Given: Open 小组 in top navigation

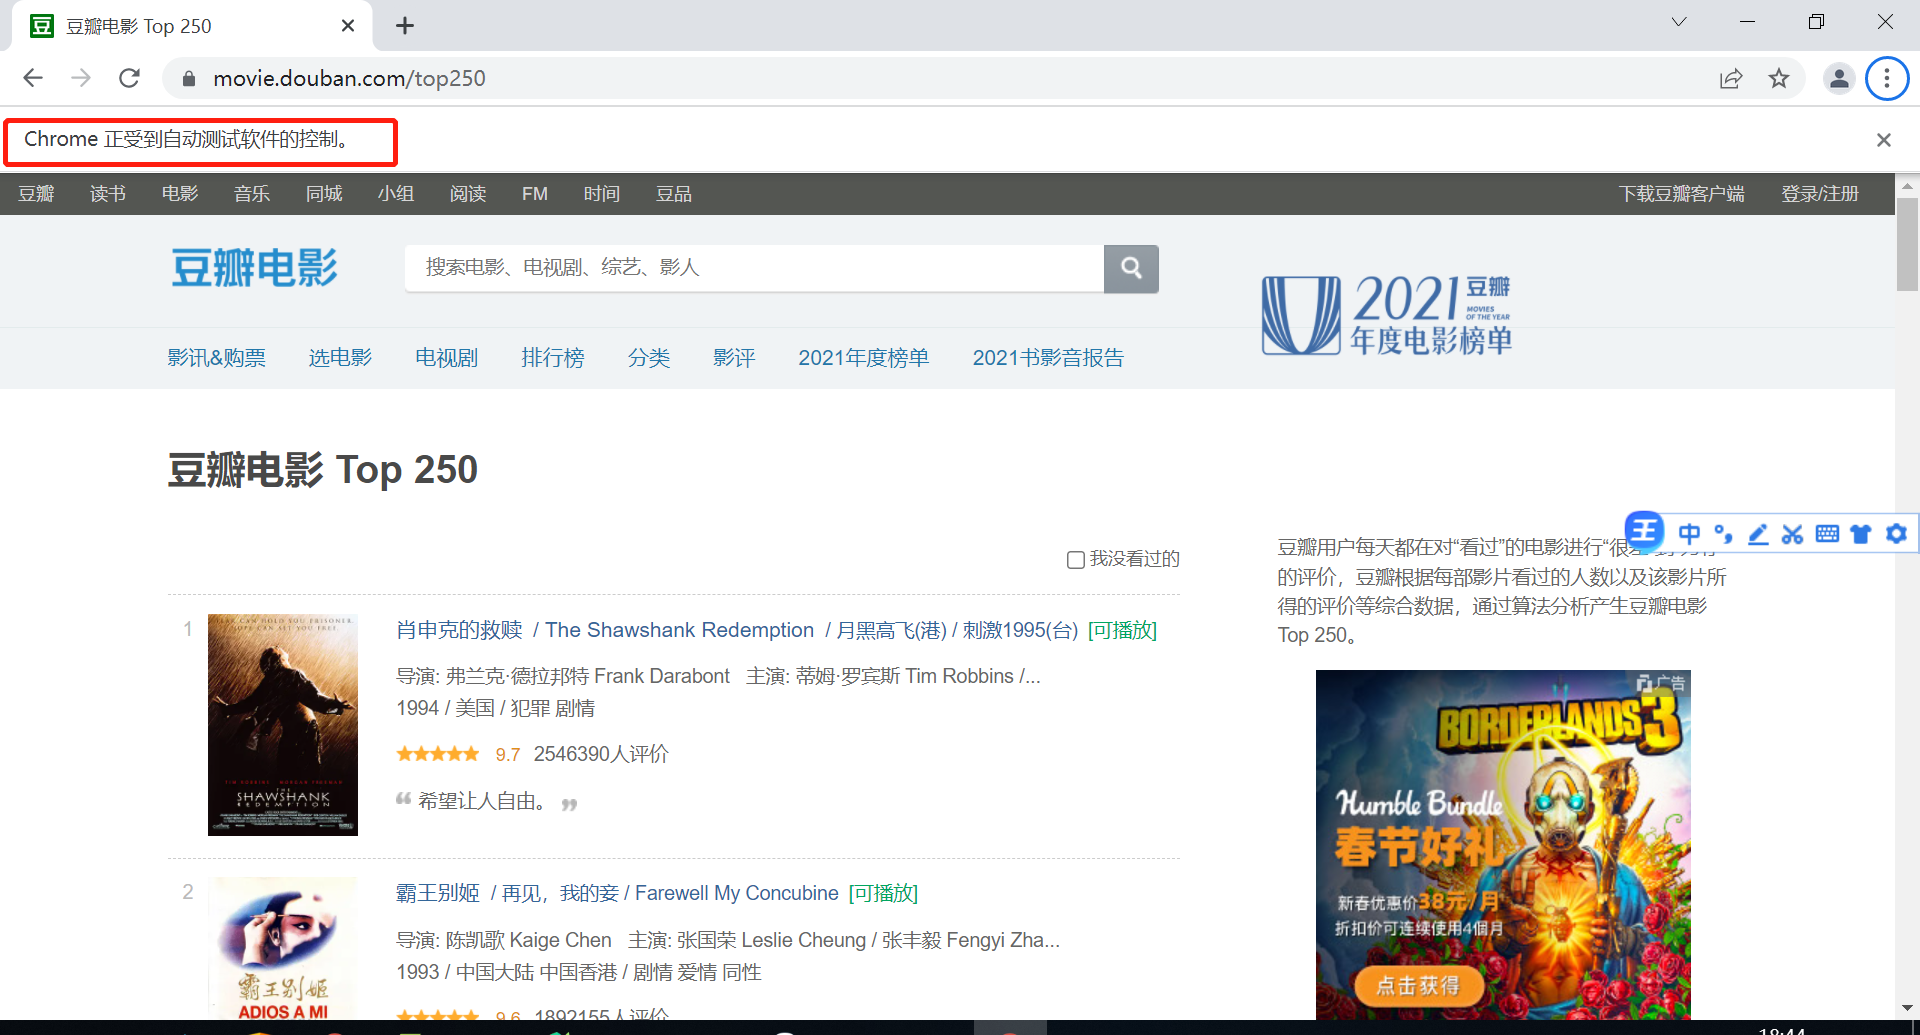Looking at the screenshot, I should 396,194.
